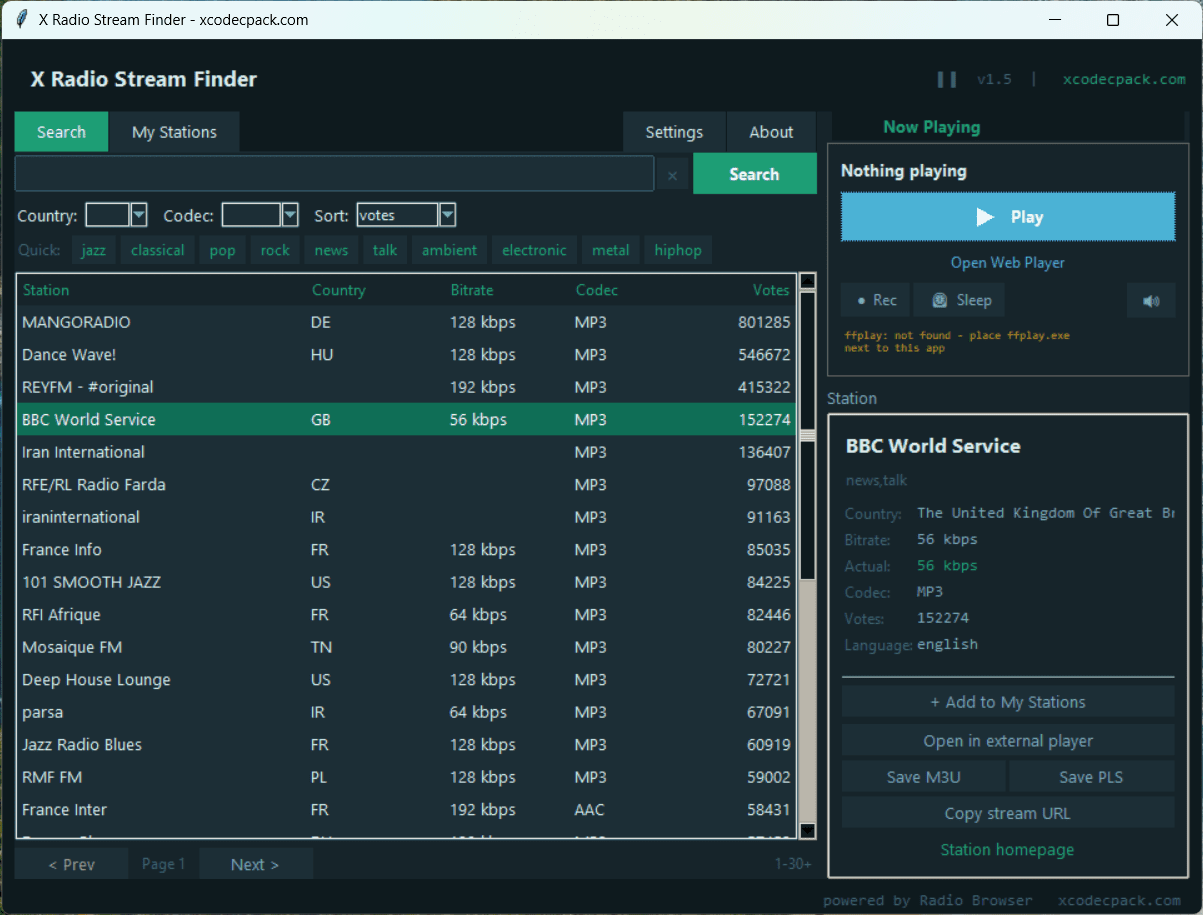Open the Station homepage link
Image resolution: width=1203 pixels, height=915 pixels.
1007,850
